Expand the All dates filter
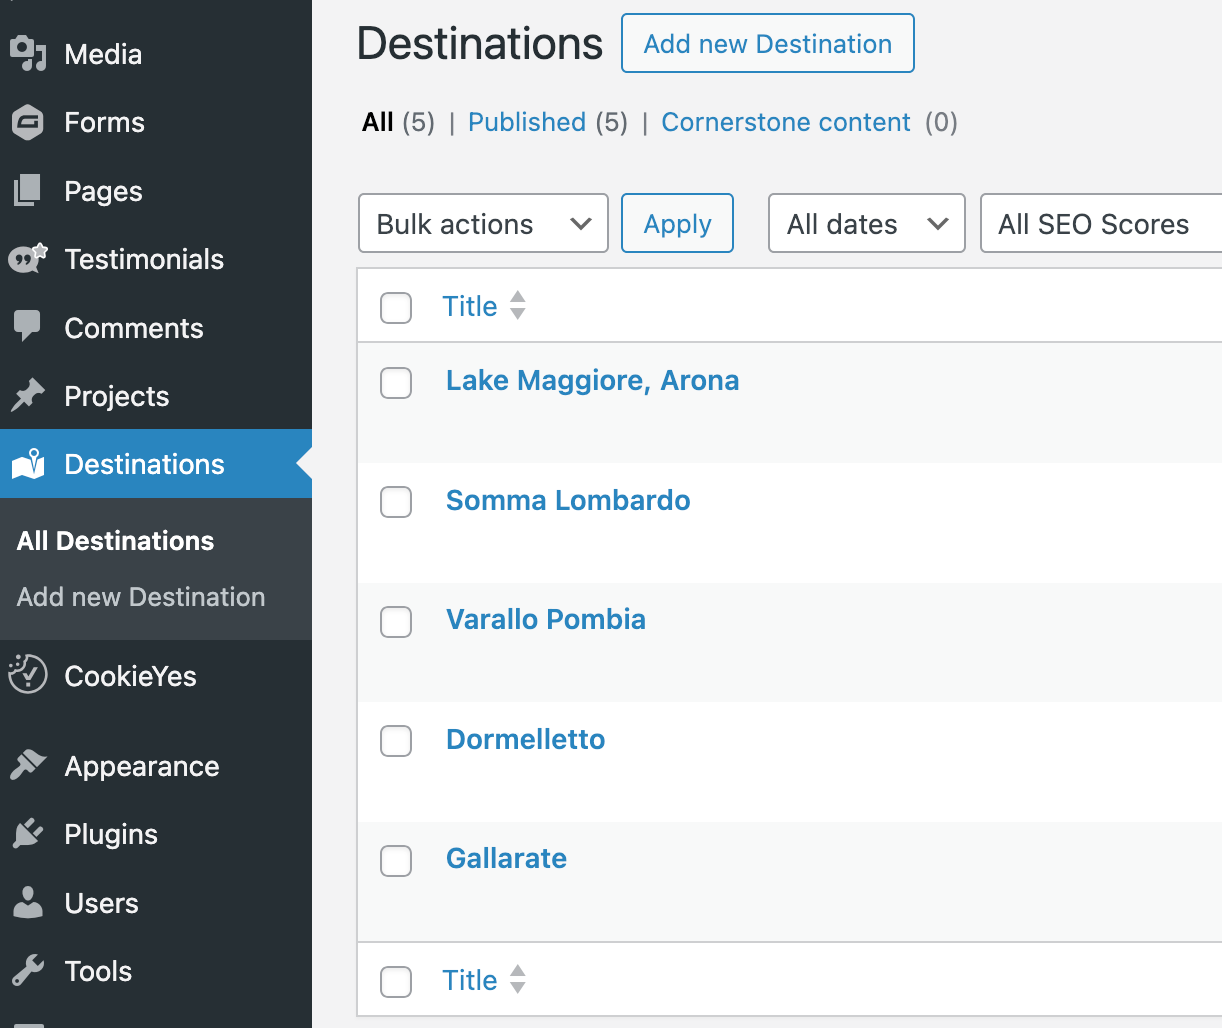 866,224
